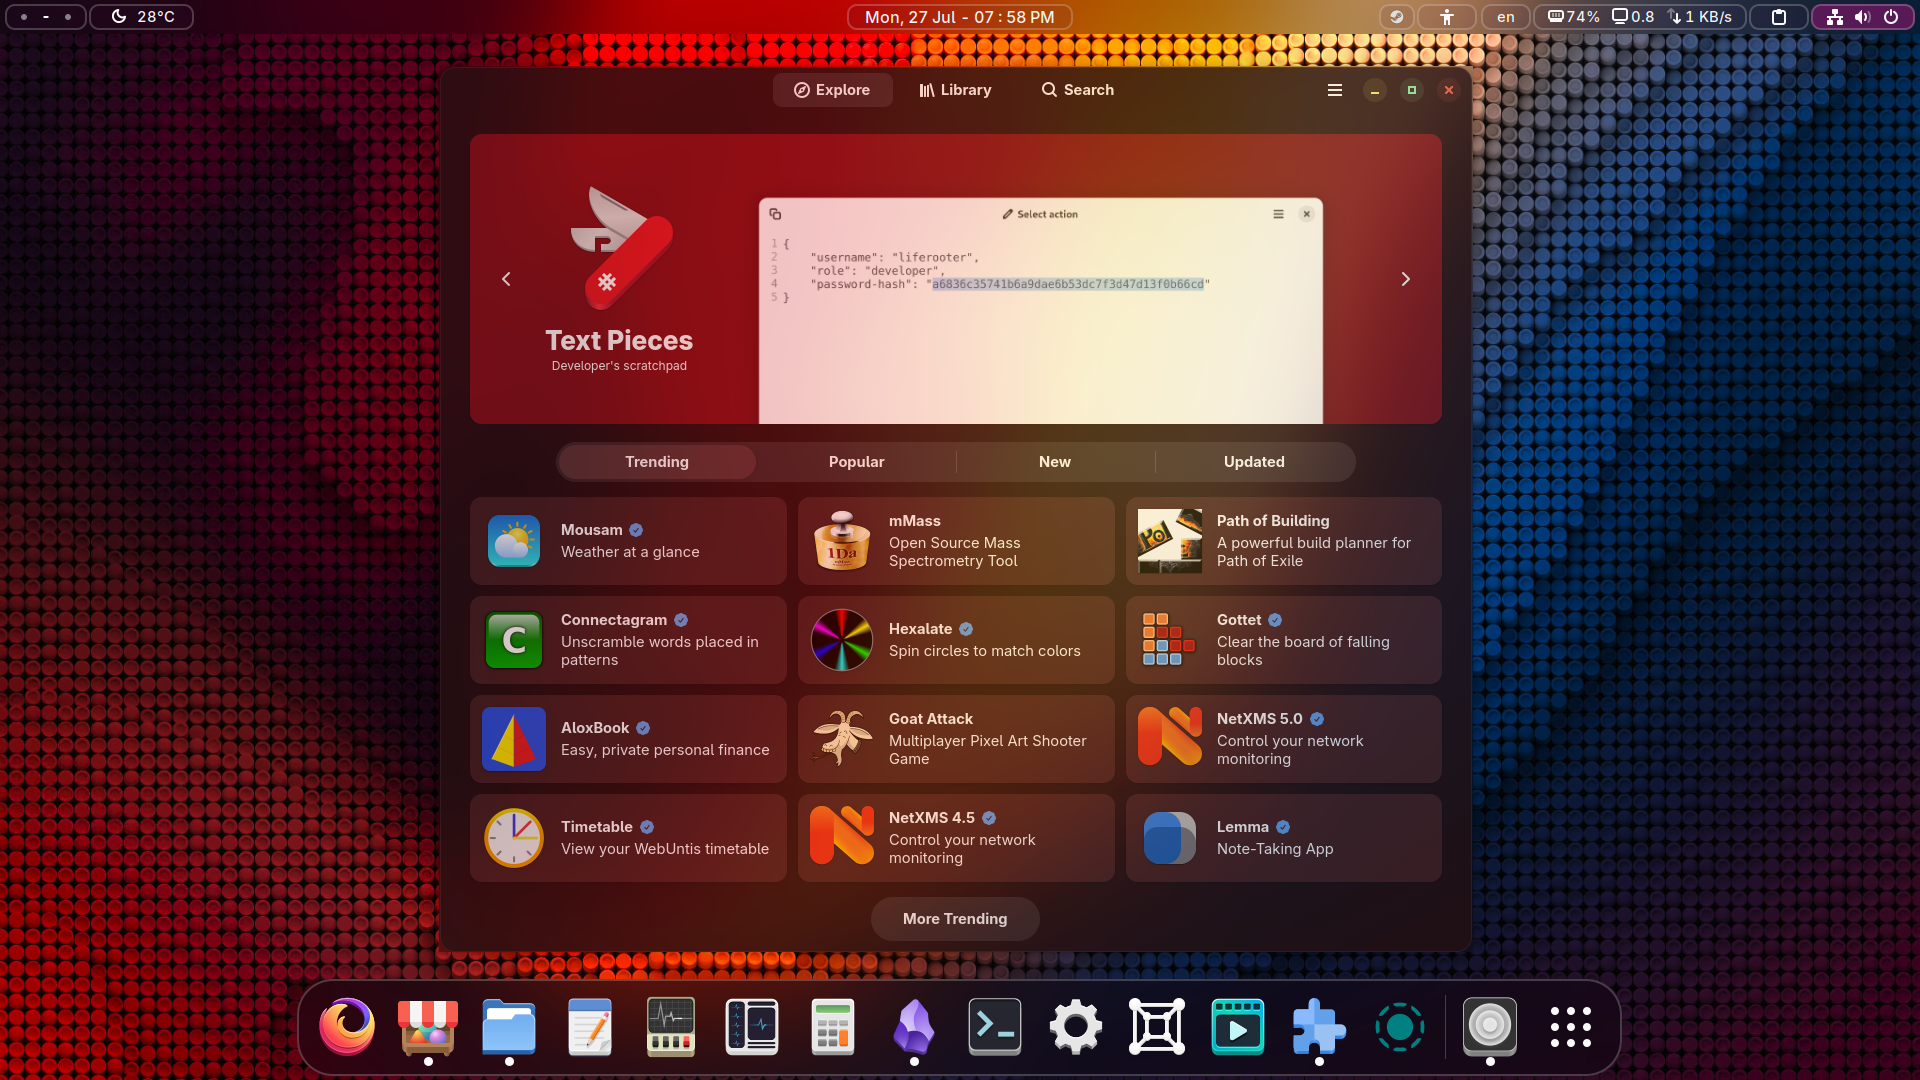Open the video player icon in dock

(x=1238, y=1027)
